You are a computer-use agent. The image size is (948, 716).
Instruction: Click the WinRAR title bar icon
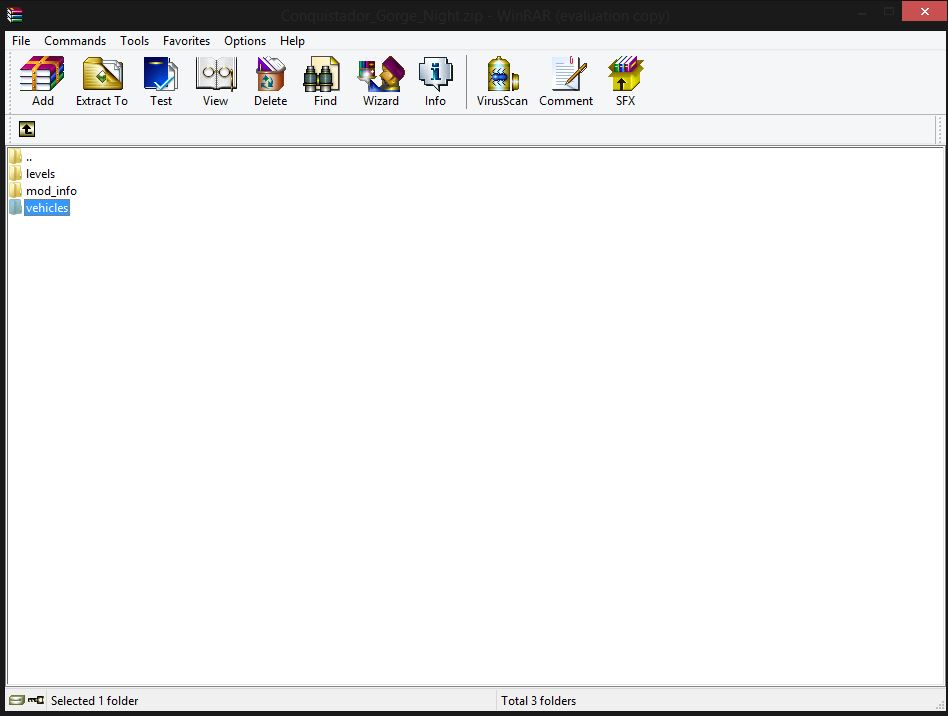[15, 15]
